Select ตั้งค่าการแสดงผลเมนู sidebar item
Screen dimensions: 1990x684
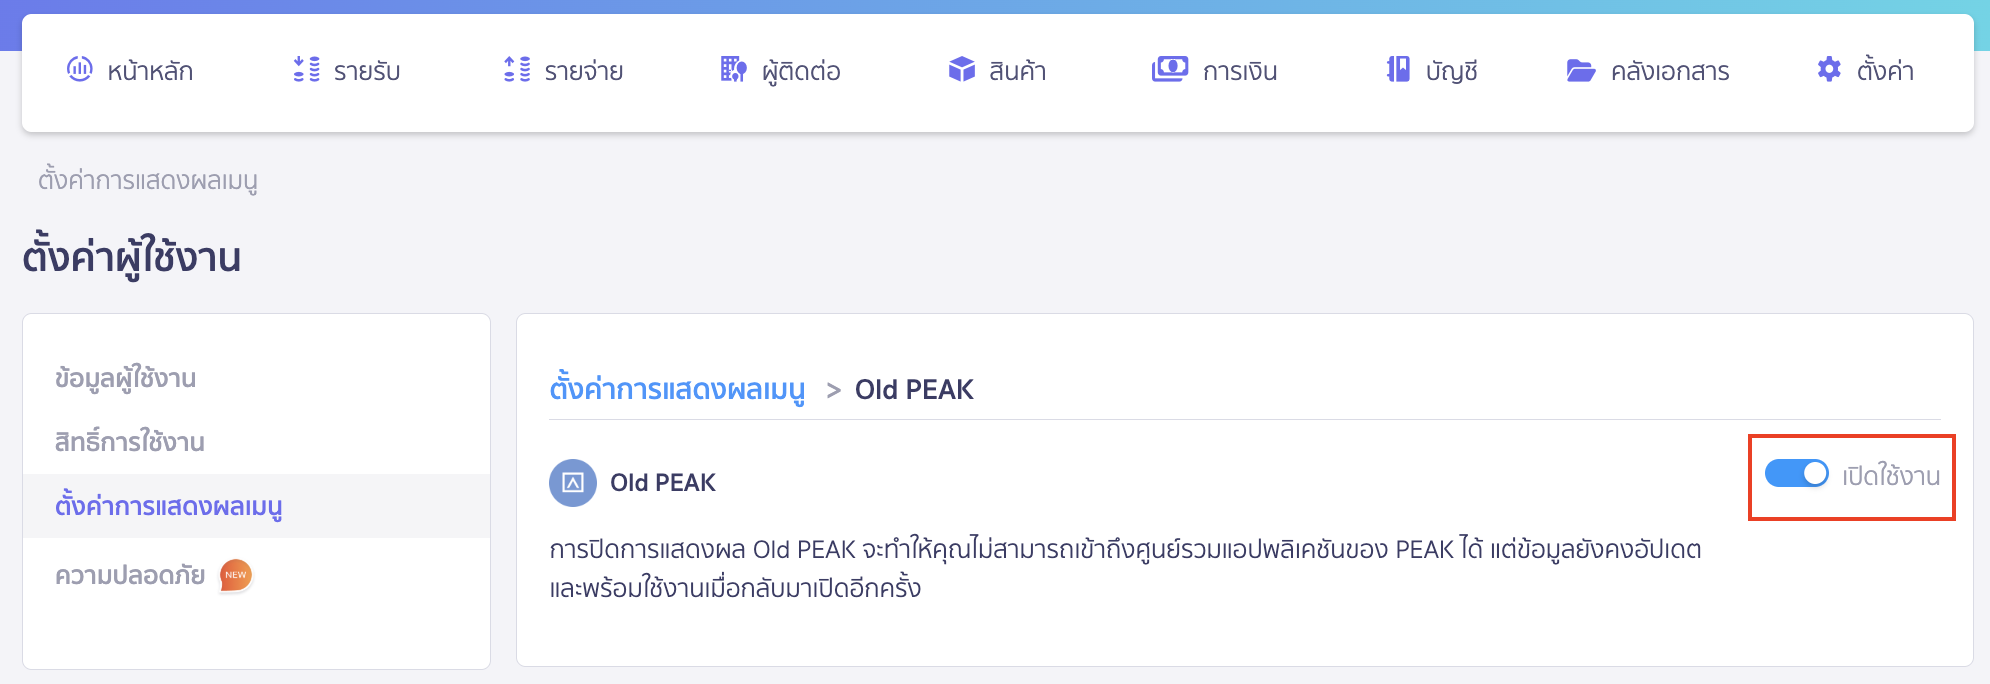click(168, 507)
